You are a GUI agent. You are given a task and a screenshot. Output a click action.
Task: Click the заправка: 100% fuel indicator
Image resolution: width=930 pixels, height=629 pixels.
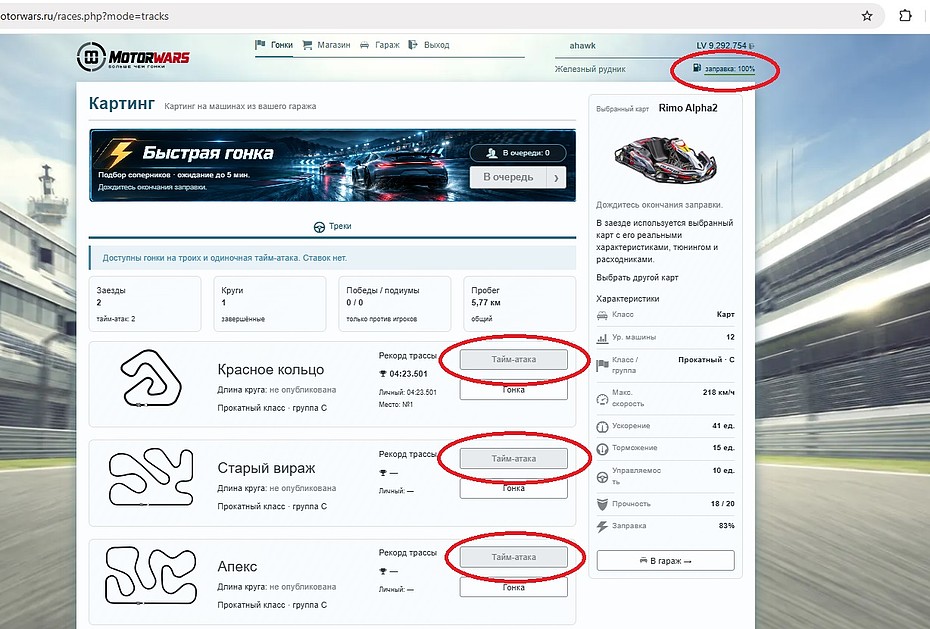coord(724,69)
